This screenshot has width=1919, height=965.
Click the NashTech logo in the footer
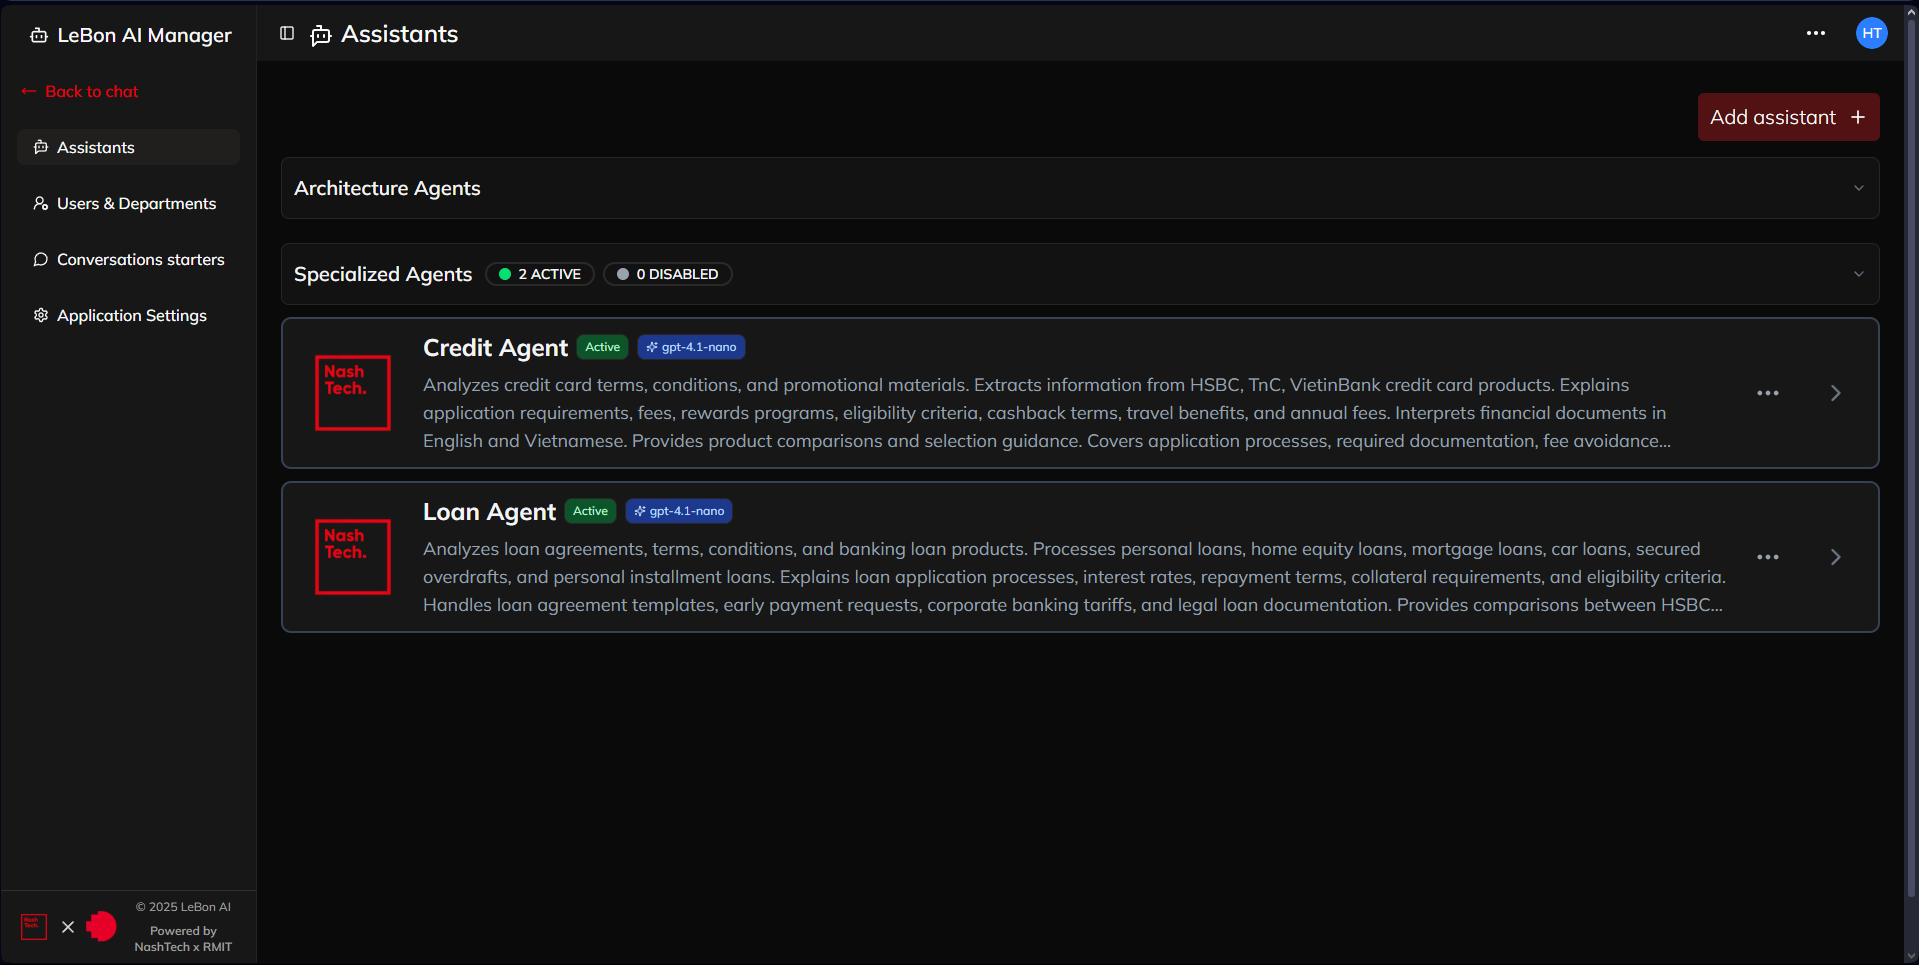[x=34, y=926]
